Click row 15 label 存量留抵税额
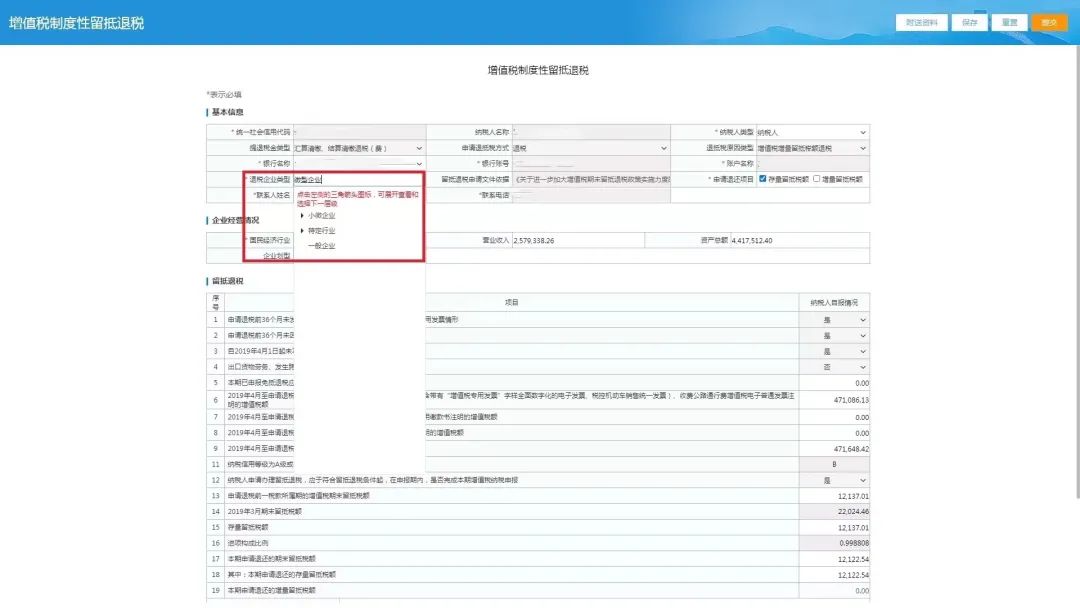 click(x=248, y=527)
